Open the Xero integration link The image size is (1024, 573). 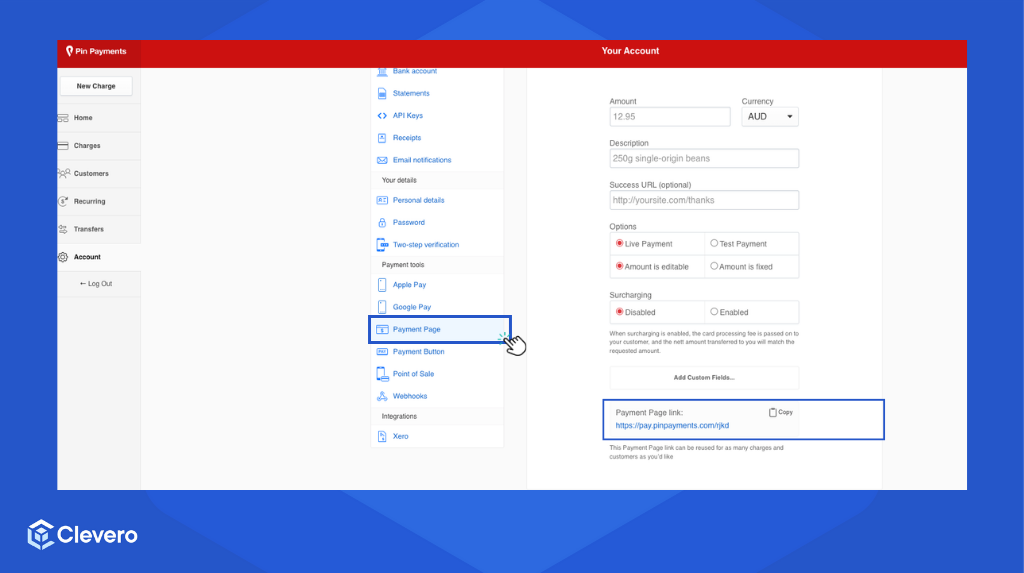pos(400,436)
